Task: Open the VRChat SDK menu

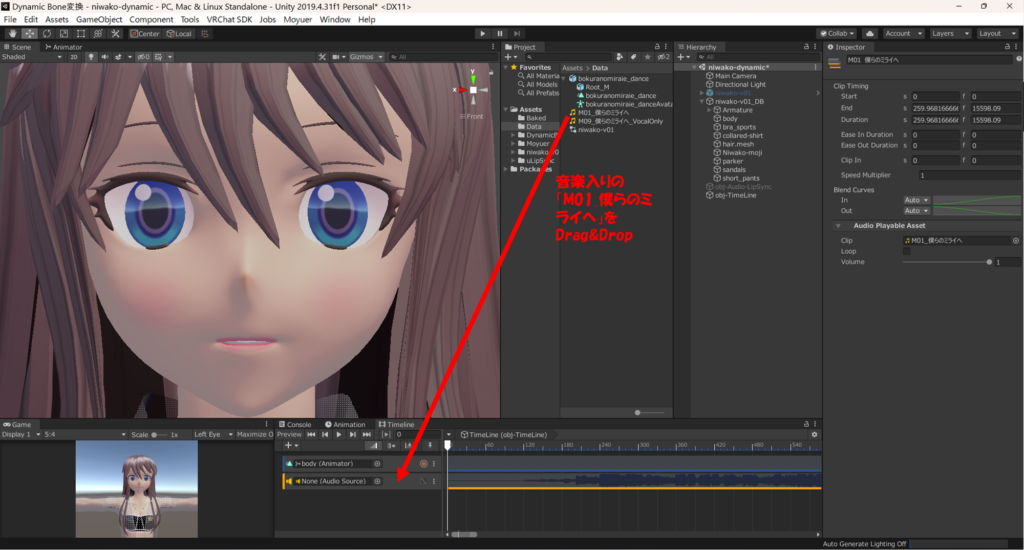Action: click(230, 19)
